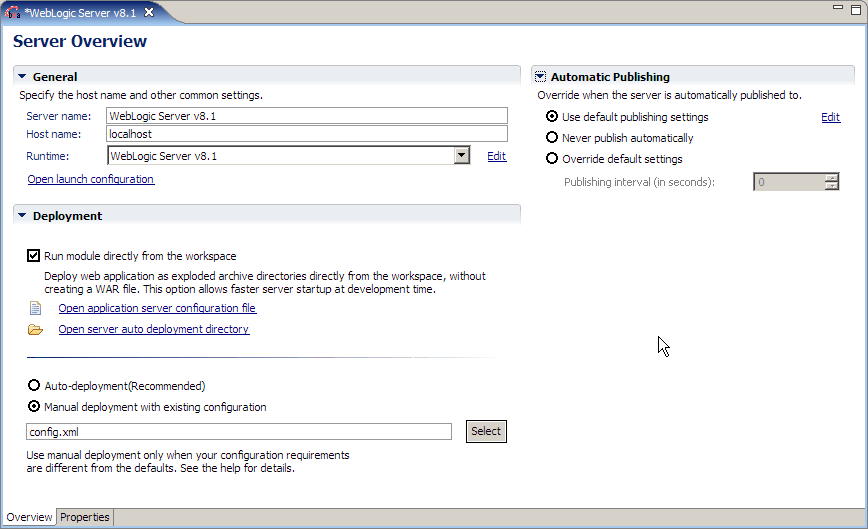Viewport: 868px width, 529px height.
Task: Click the Automatic Publishing section title
Action: (610, 77)
